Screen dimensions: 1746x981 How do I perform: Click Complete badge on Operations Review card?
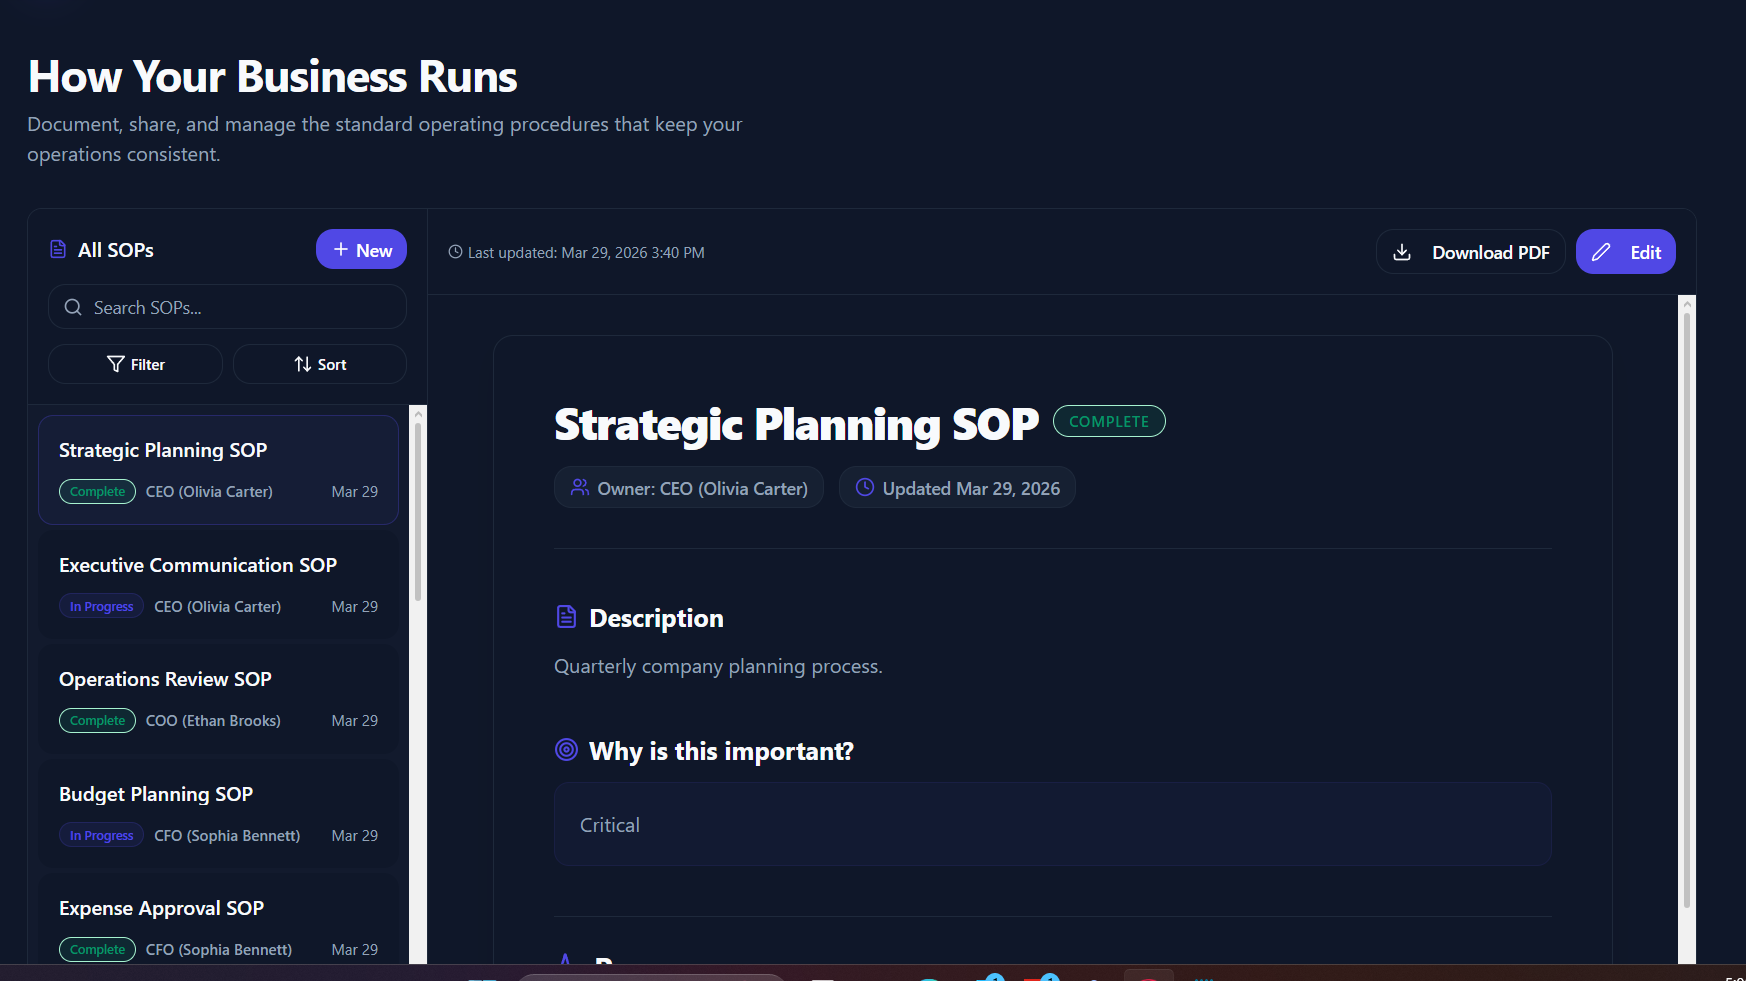97,720
